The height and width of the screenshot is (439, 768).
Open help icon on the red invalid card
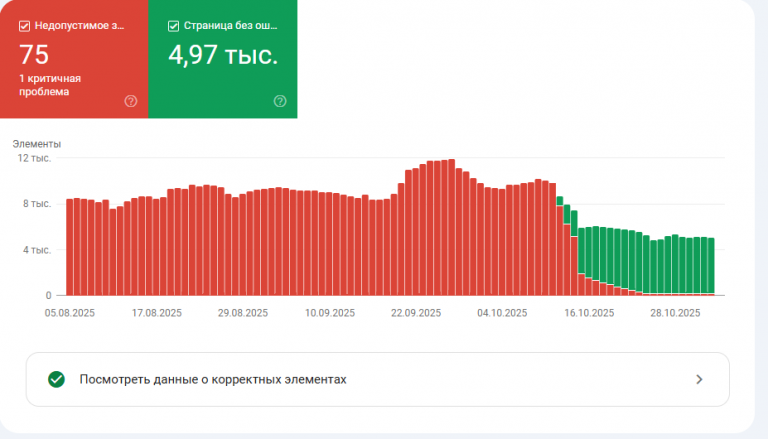(131, 101)
